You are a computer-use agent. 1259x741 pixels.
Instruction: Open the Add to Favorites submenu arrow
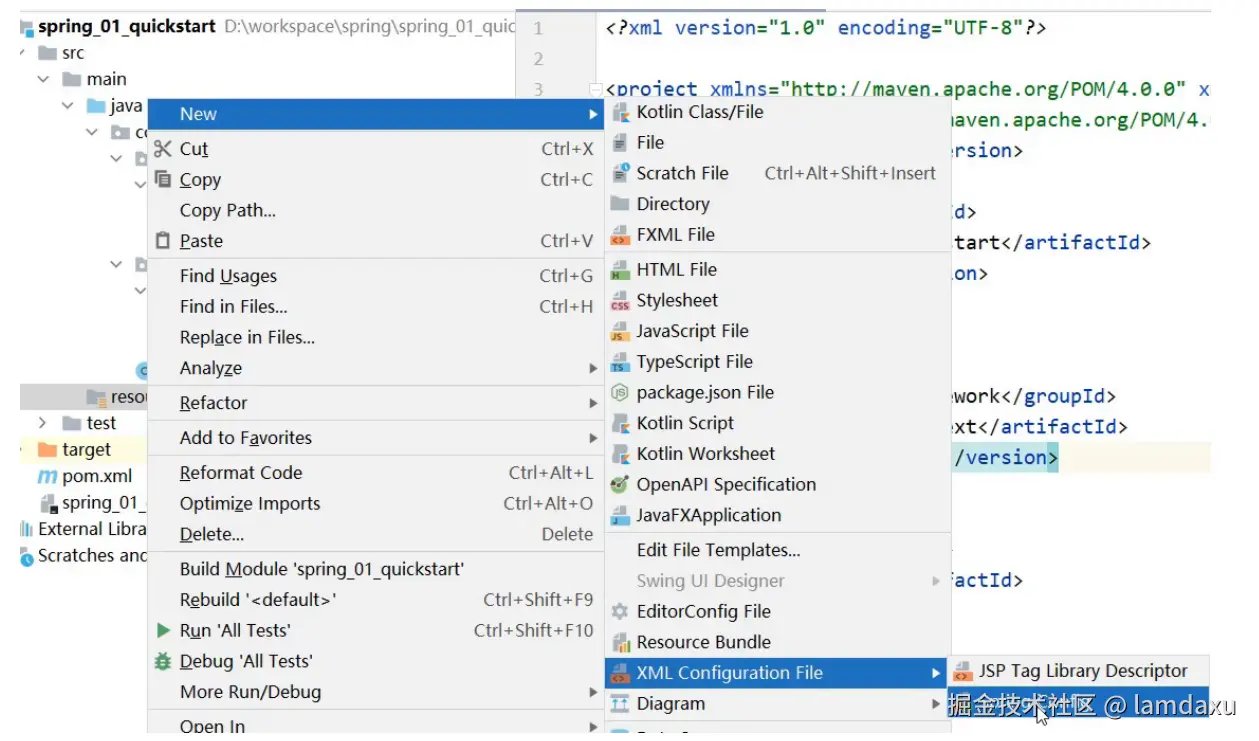pos(594,439)
